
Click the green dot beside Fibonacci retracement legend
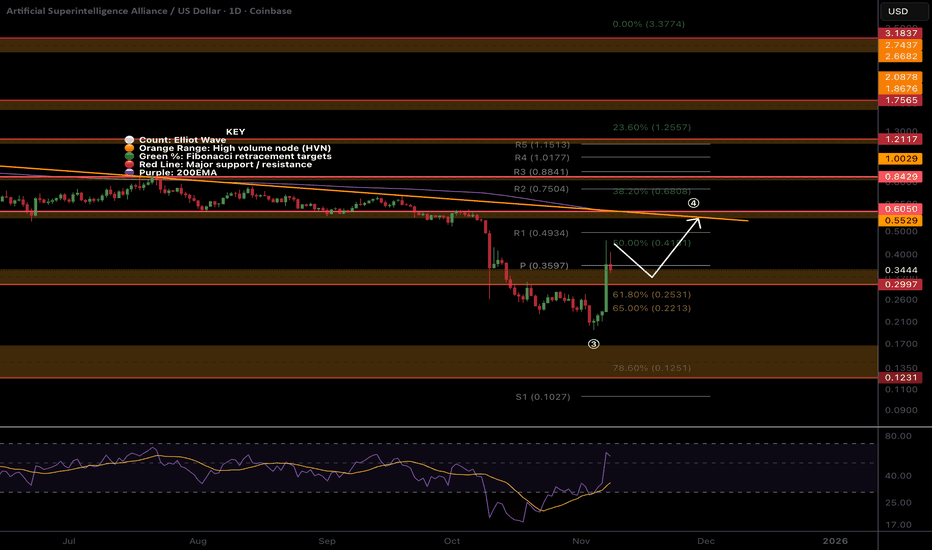127,156
